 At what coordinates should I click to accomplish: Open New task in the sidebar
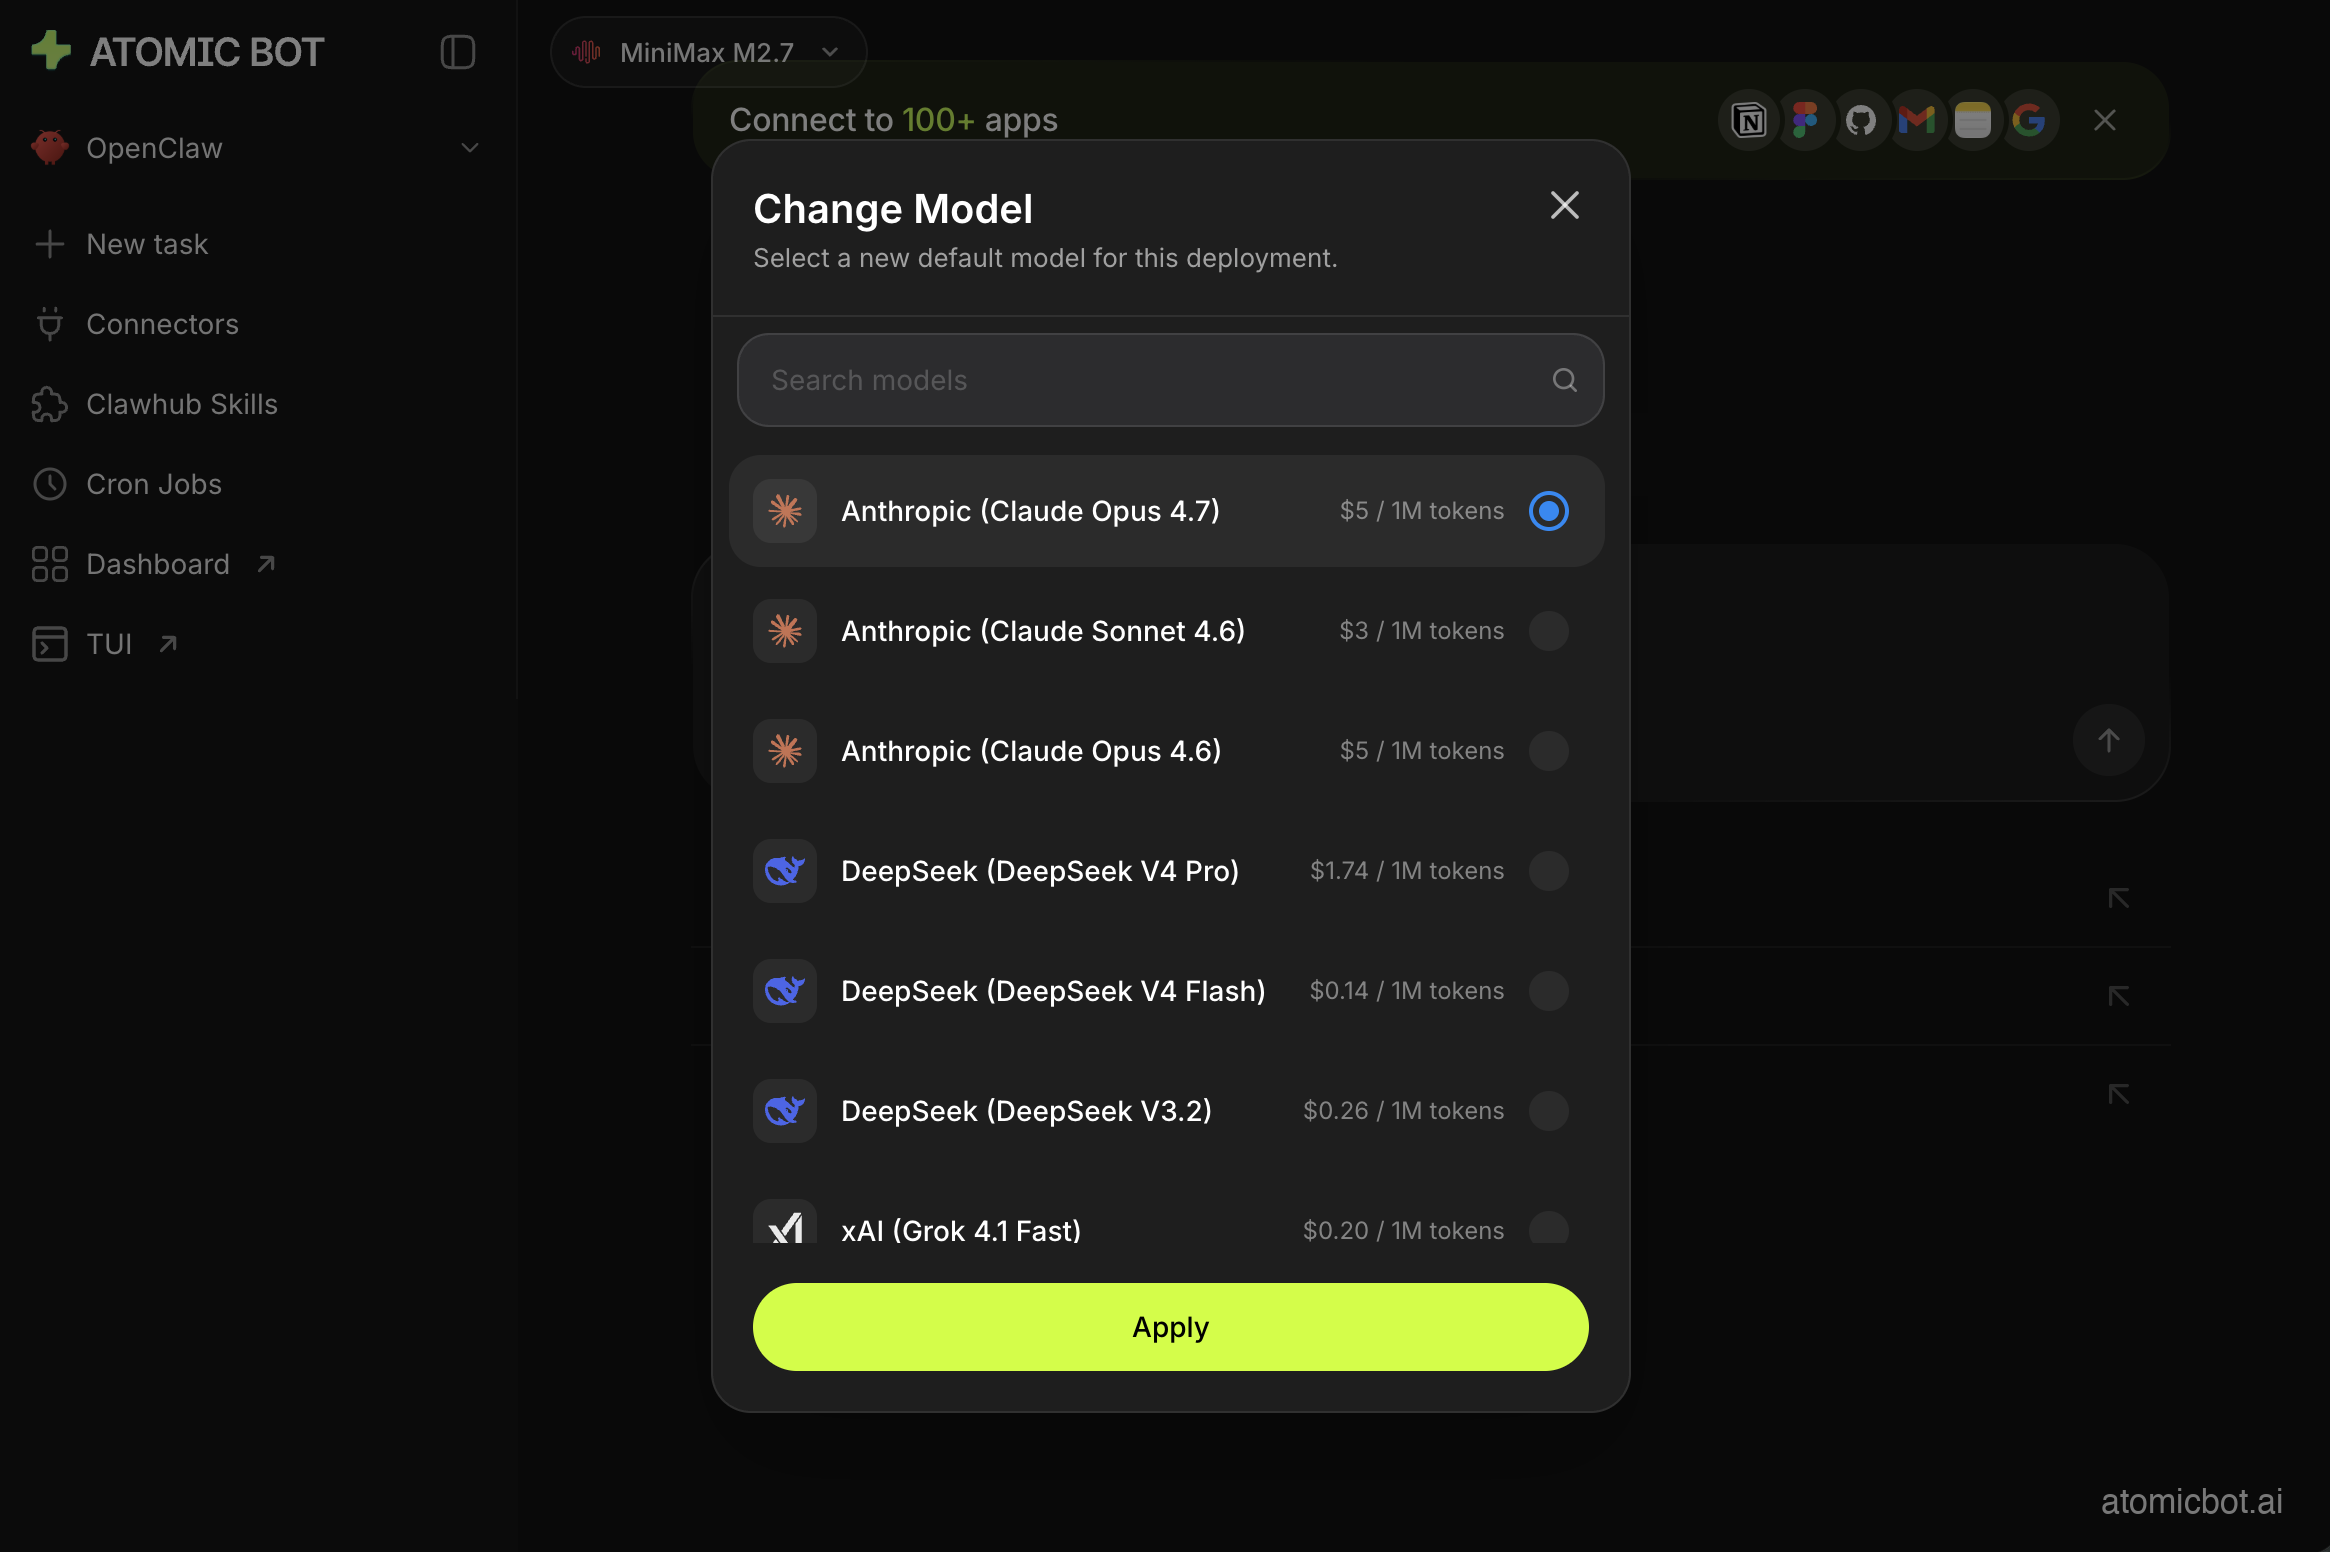pos(147,244)
